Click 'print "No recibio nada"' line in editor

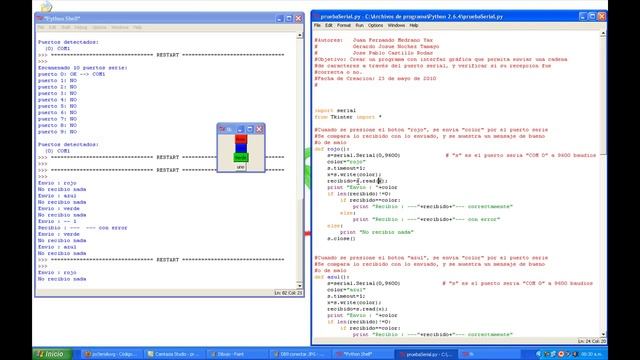click(x=376, y=232)
